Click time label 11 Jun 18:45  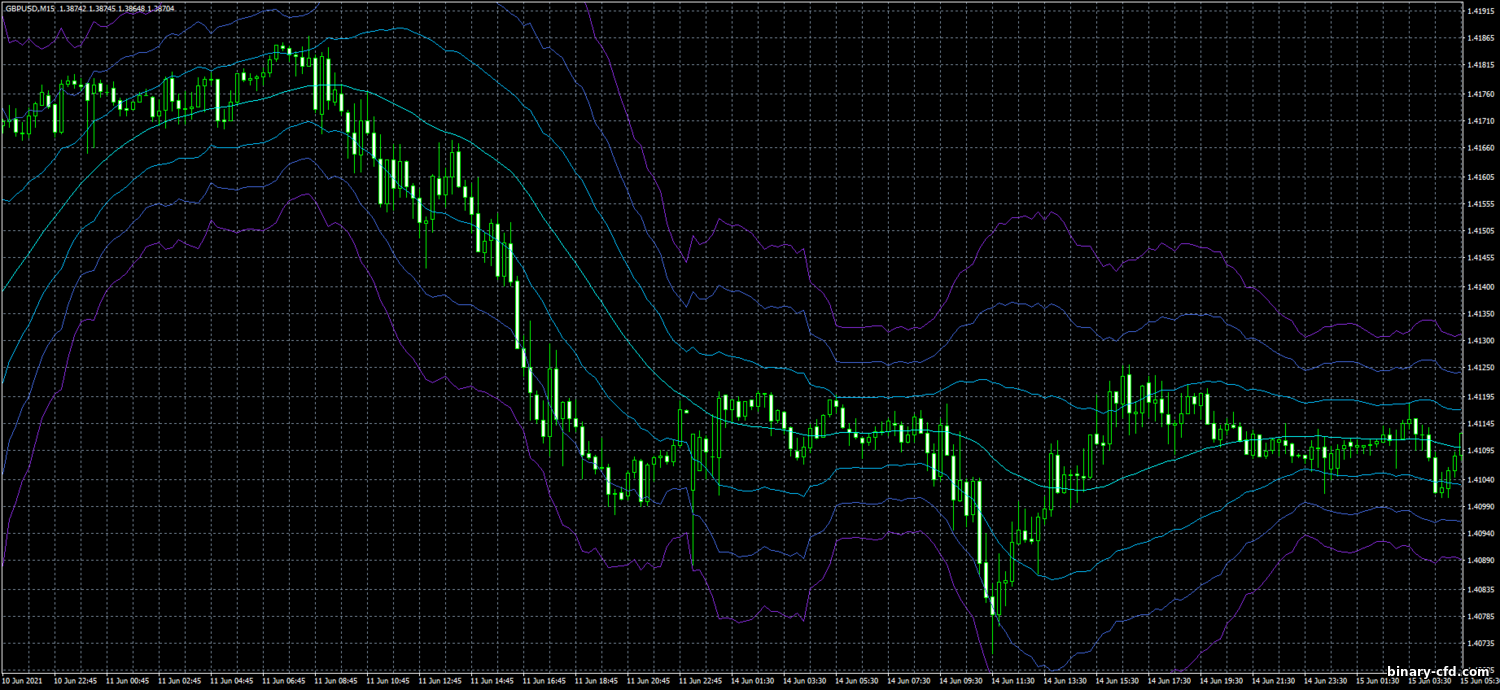click(596, 680)
